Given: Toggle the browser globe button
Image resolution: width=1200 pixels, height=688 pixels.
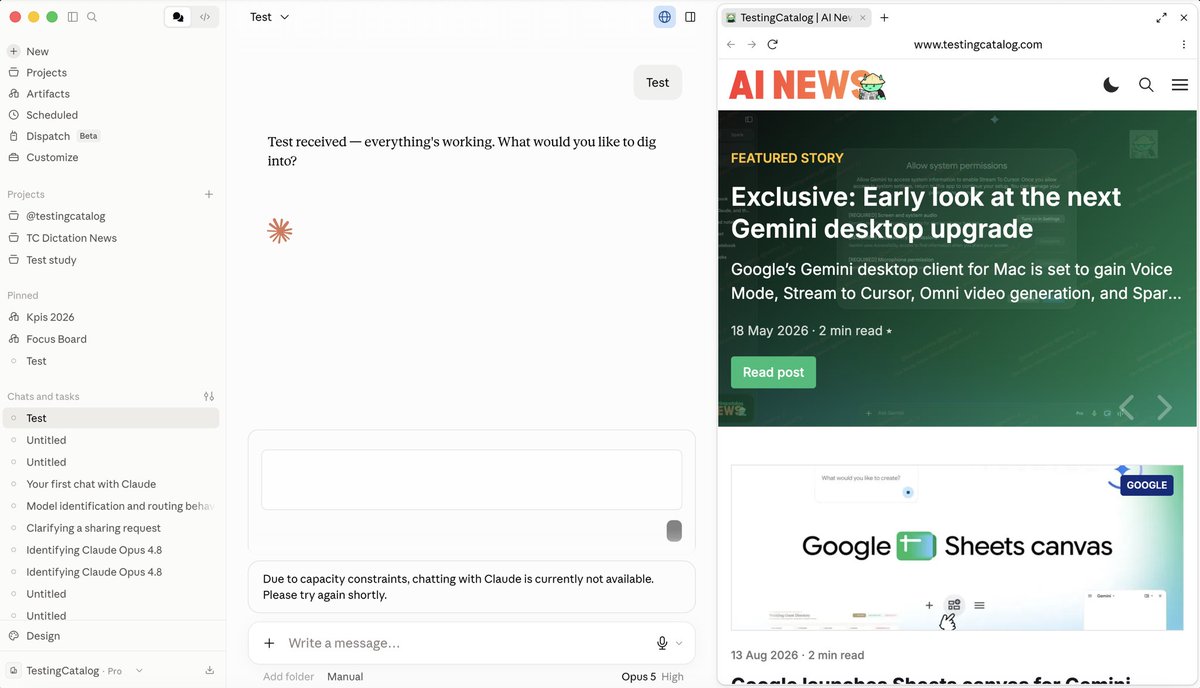Looking at the screenshot, I should [665, 17].
